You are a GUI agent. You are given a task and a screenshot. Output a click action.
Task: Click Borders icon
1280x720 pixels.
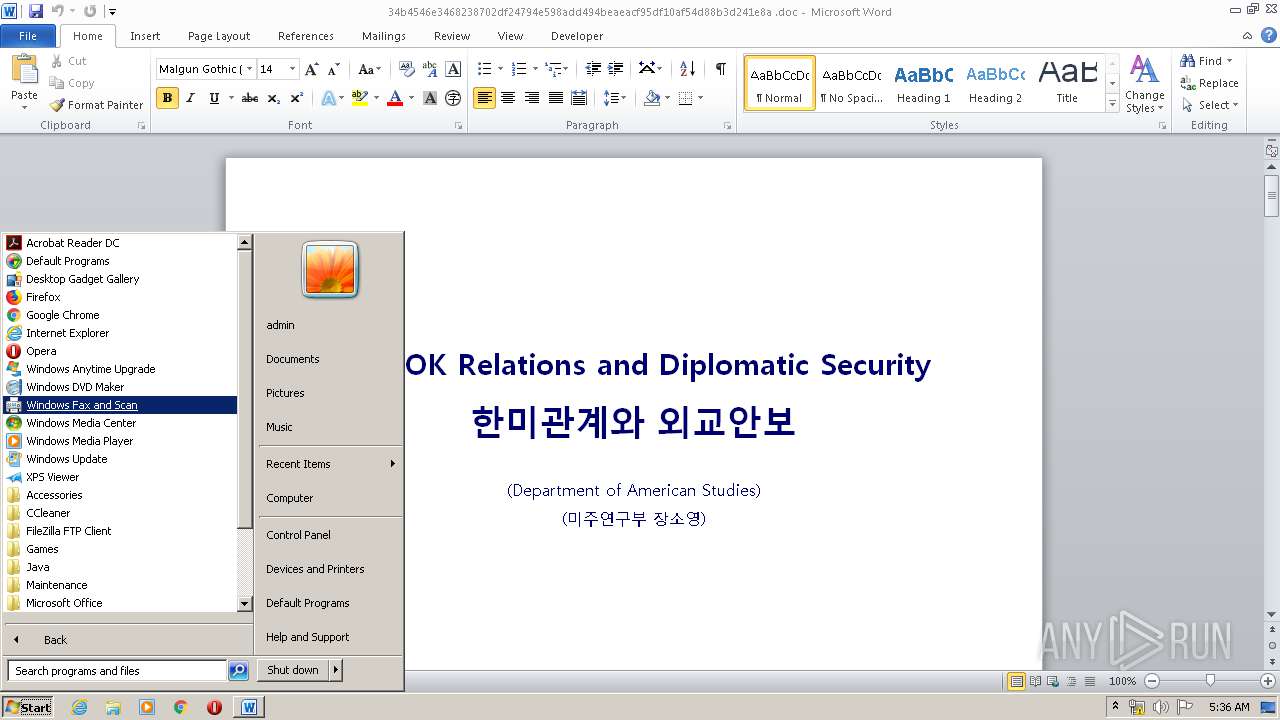point(685,98)
